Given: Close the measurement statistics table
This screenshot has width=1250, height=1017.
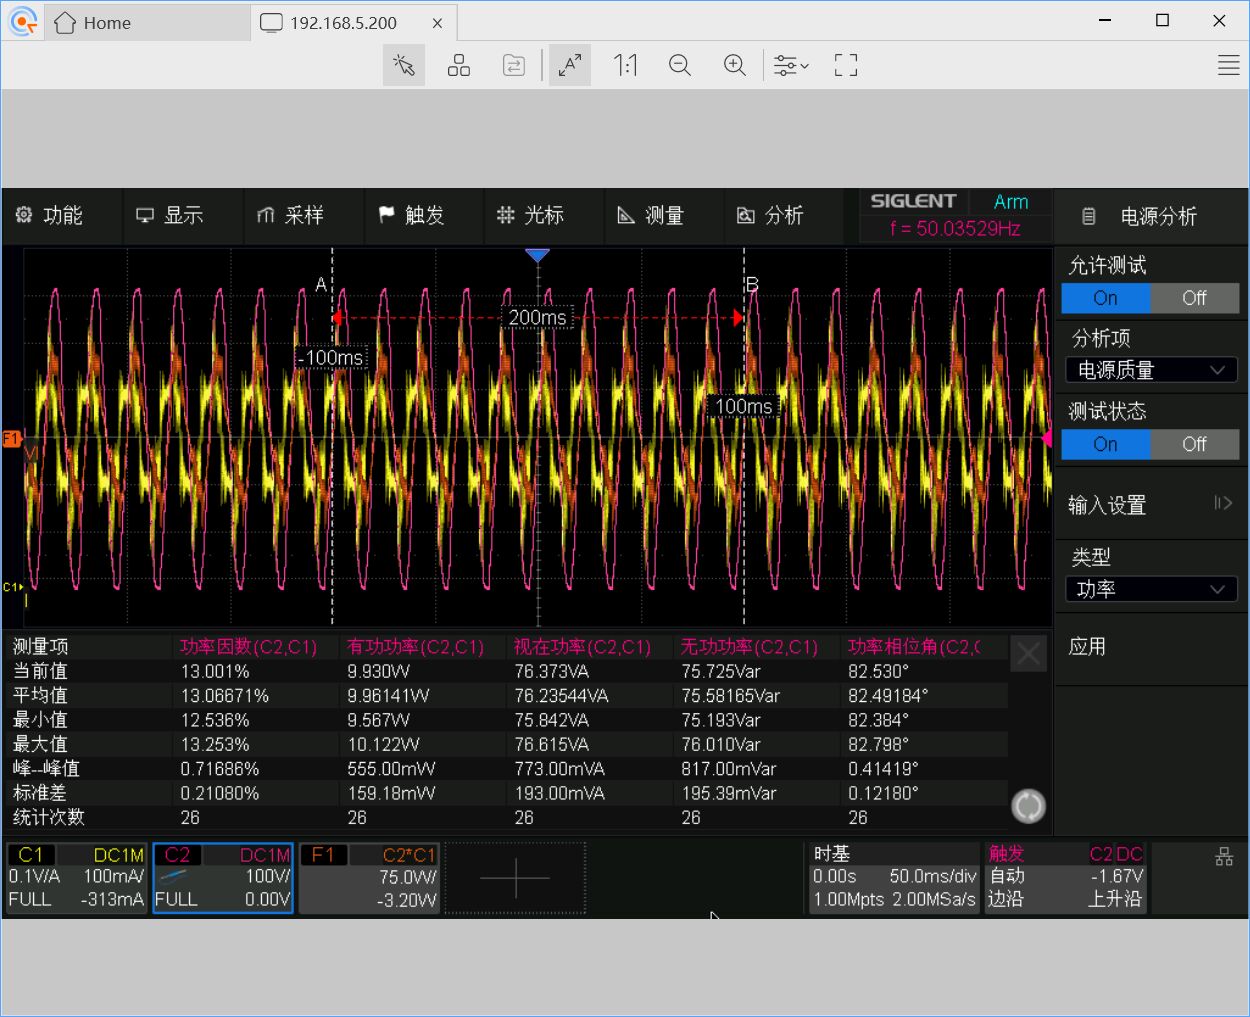Looking at the screenshot, I should click(1029, 655).
